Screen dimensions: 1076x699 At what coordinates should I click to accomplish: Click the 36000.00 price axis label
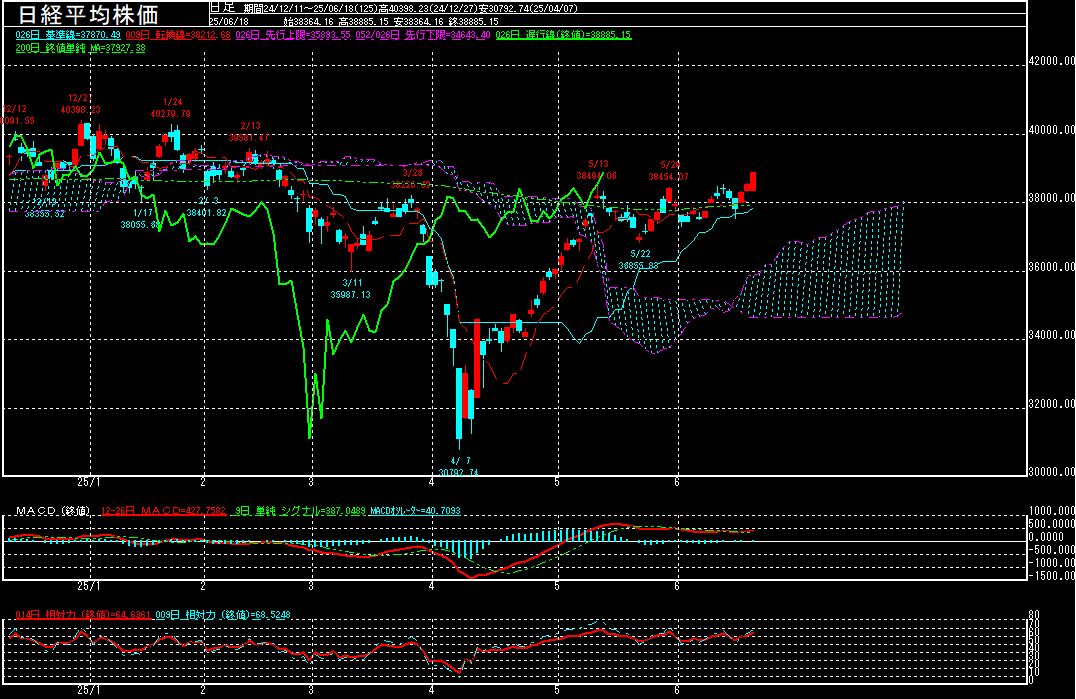point(1051,266)
